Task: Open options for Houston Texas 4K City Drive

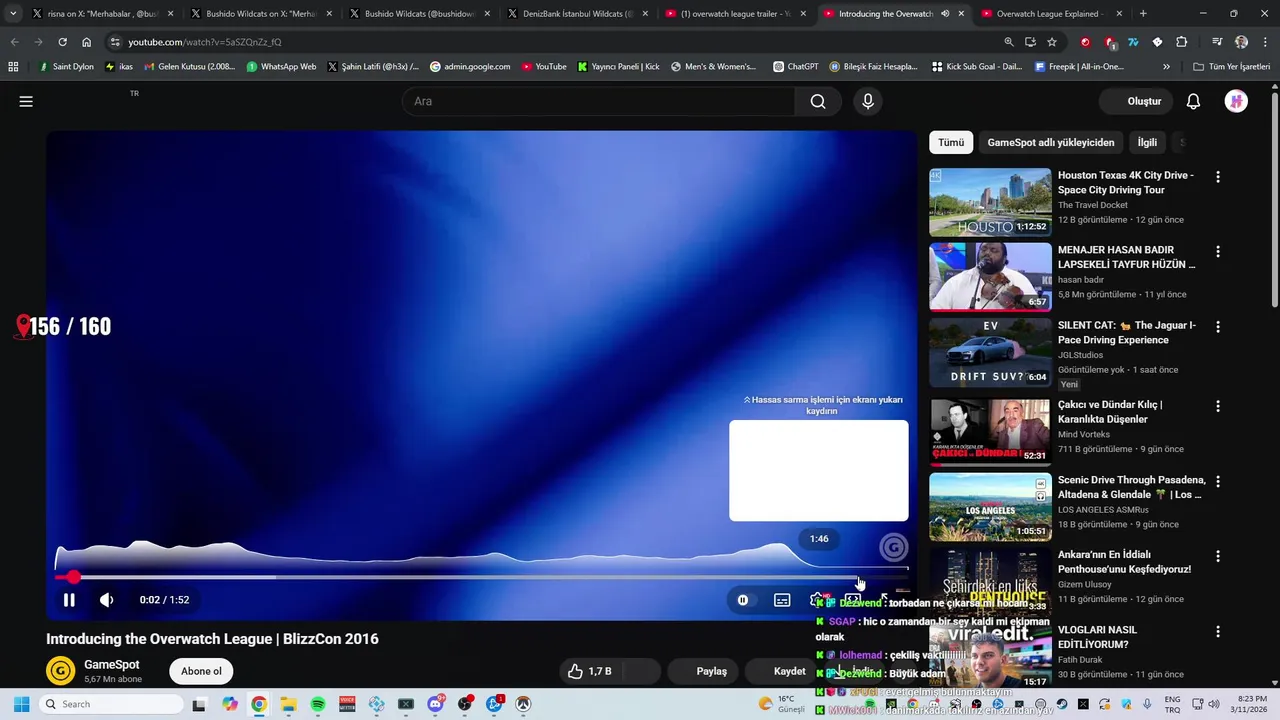Action: pos(1217,177)
